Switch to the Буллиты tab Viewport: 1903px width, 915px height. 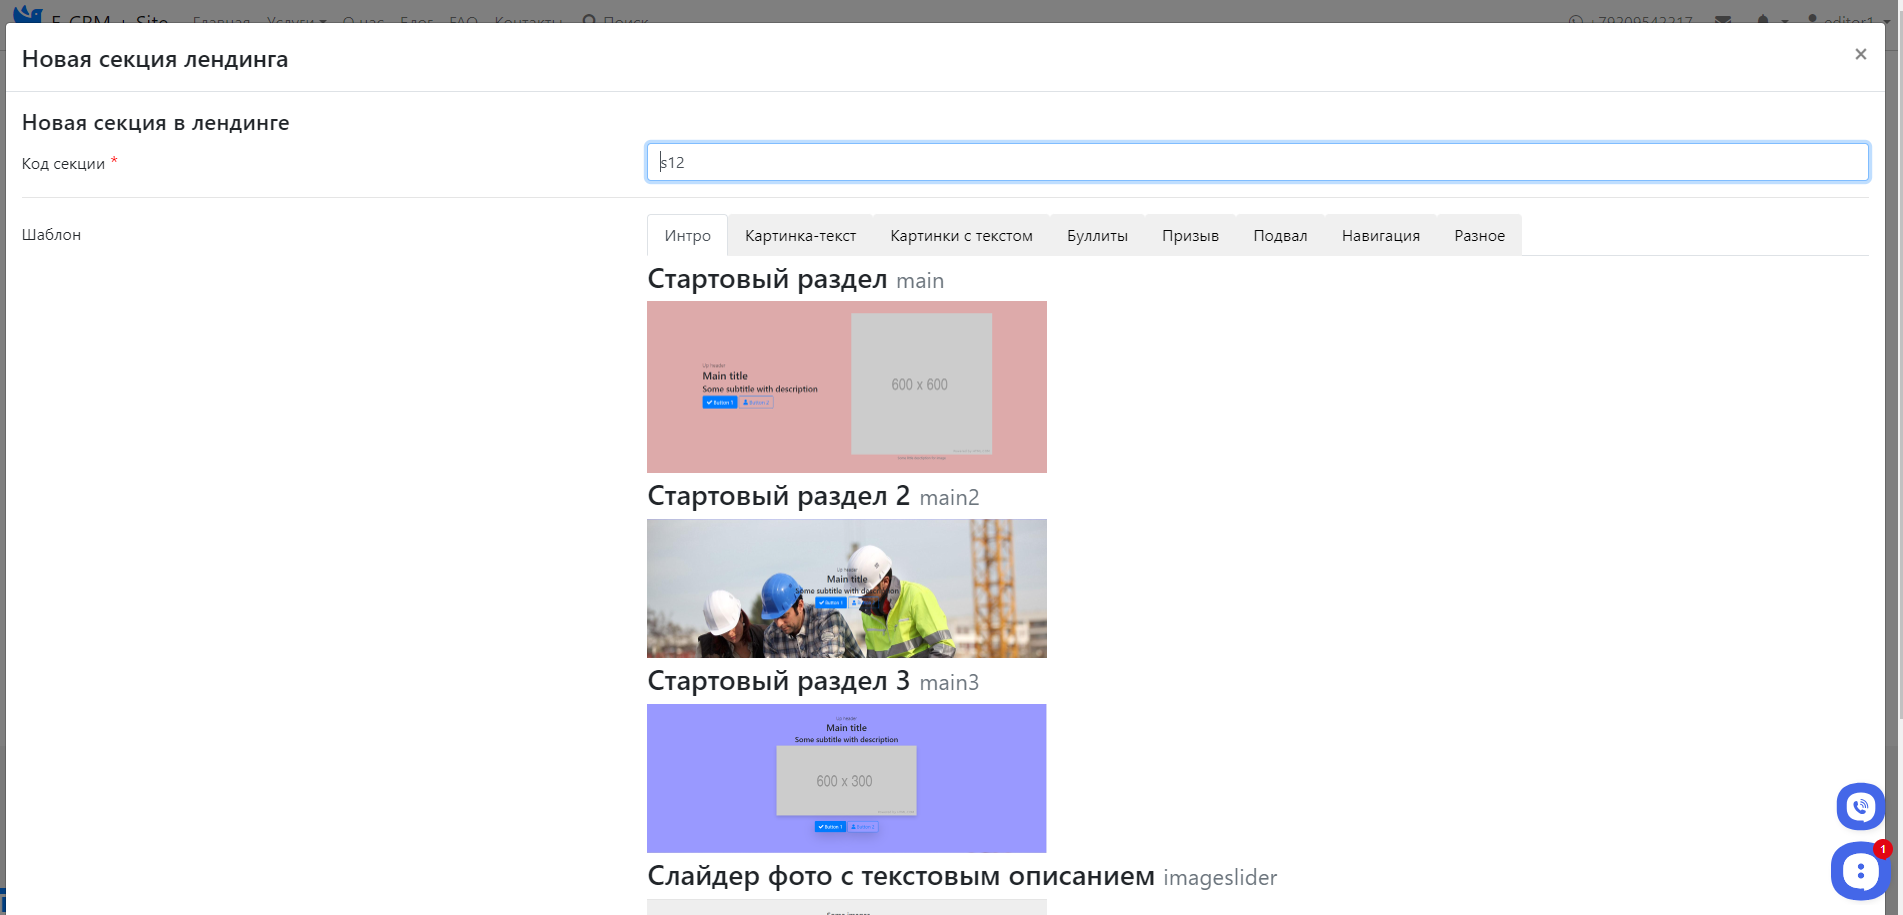click(x=1097, y=236)
